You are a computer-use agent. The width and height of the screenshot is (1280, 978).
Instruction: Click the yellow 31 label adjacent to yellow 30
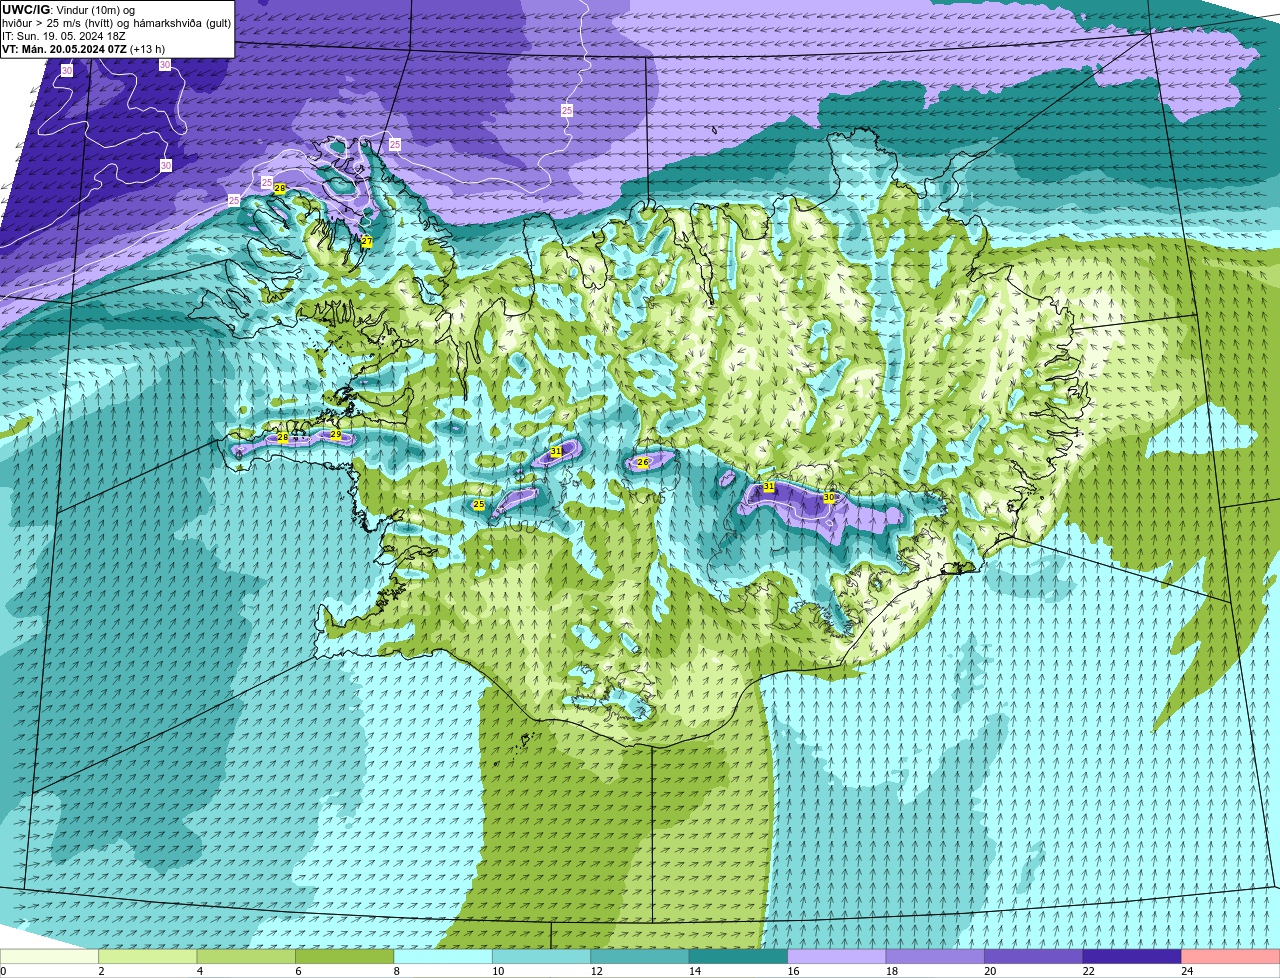(x=769, y=487)
